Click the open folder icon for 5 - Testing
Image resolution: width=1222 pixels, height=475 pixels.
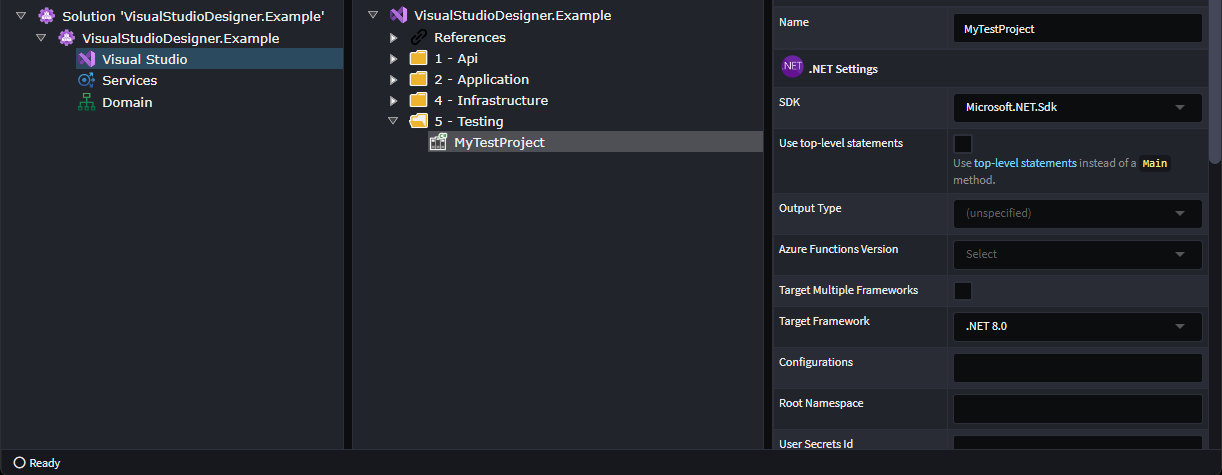pos(419,121)
